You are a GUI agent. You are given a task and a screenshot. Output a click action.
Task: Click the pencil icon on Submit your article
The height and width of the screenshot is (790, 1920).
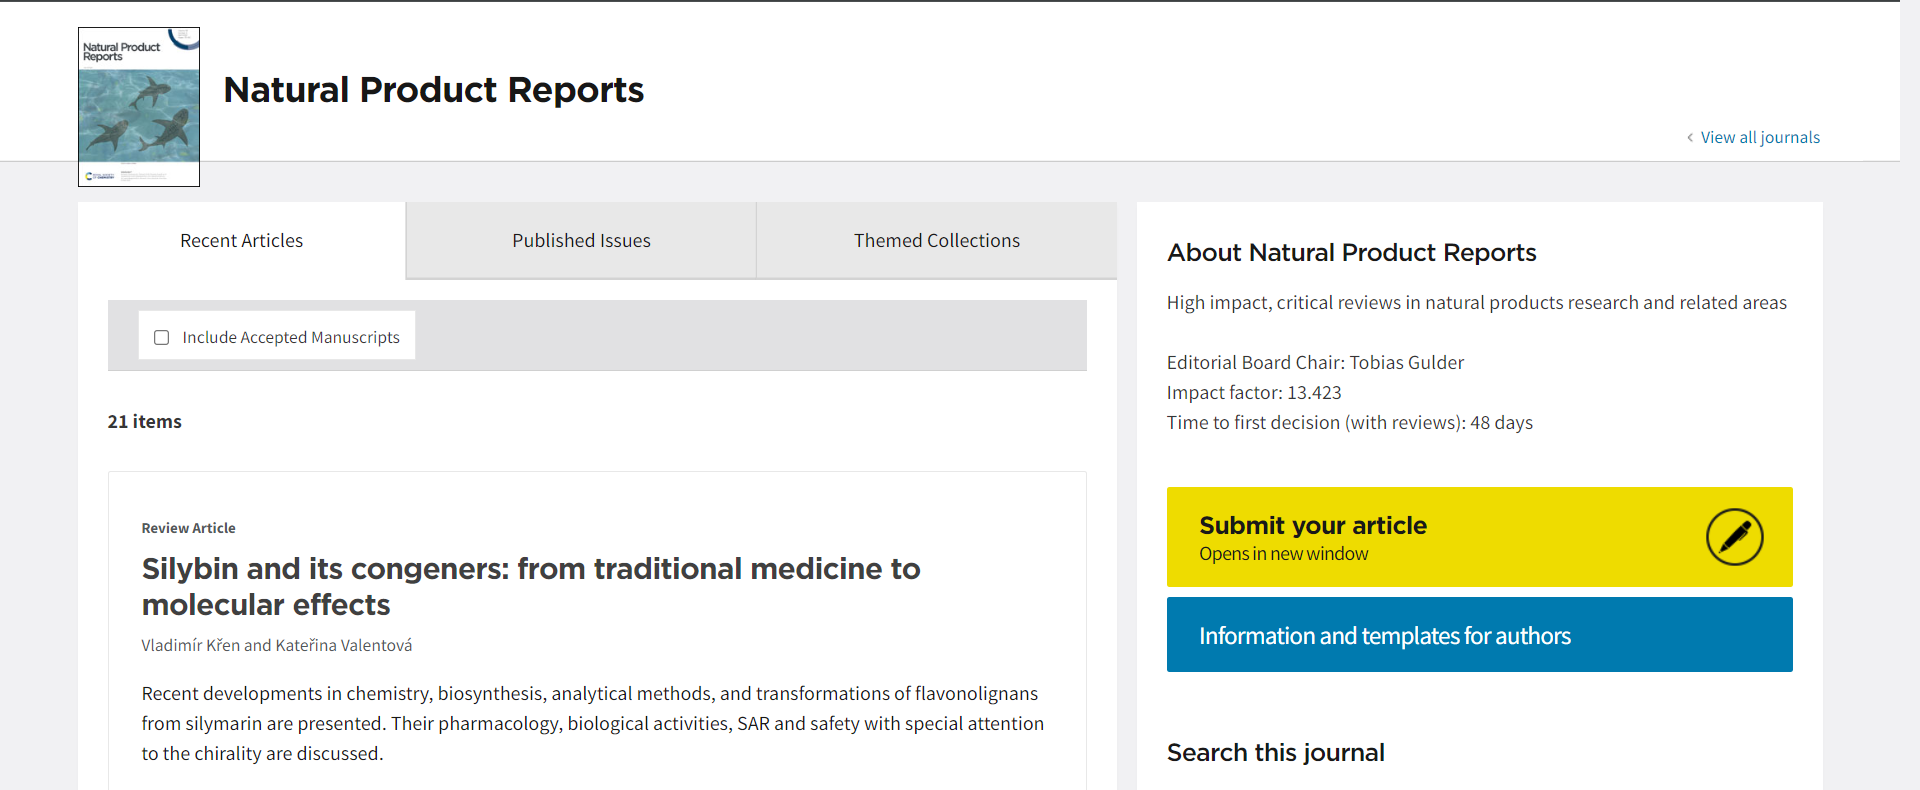click(1734, 537)
